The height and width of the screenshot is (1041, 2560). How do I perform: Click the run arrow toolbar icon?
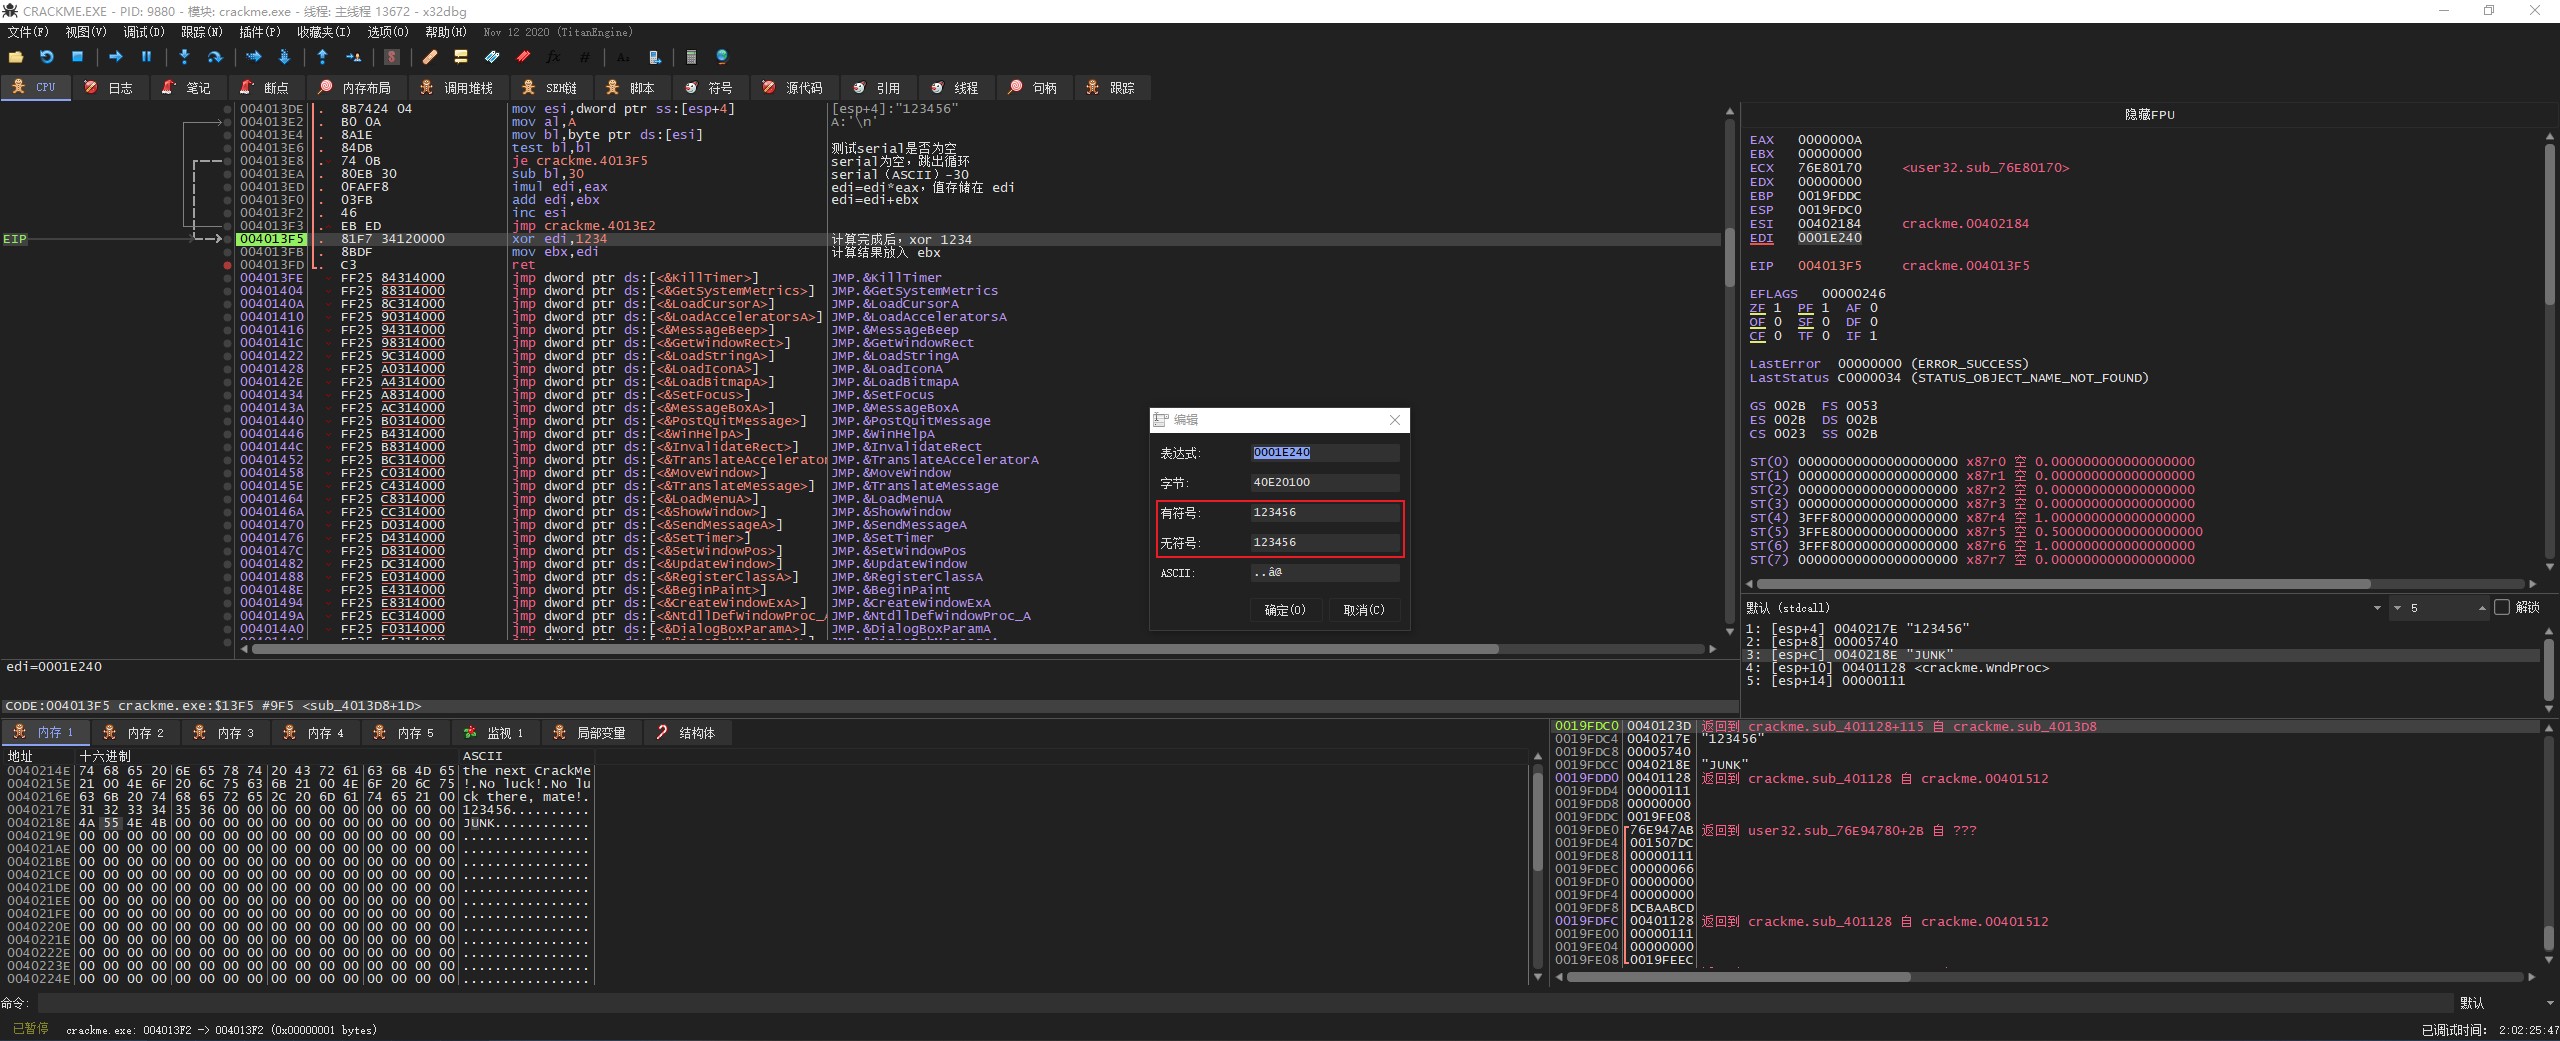coord(116,57)
